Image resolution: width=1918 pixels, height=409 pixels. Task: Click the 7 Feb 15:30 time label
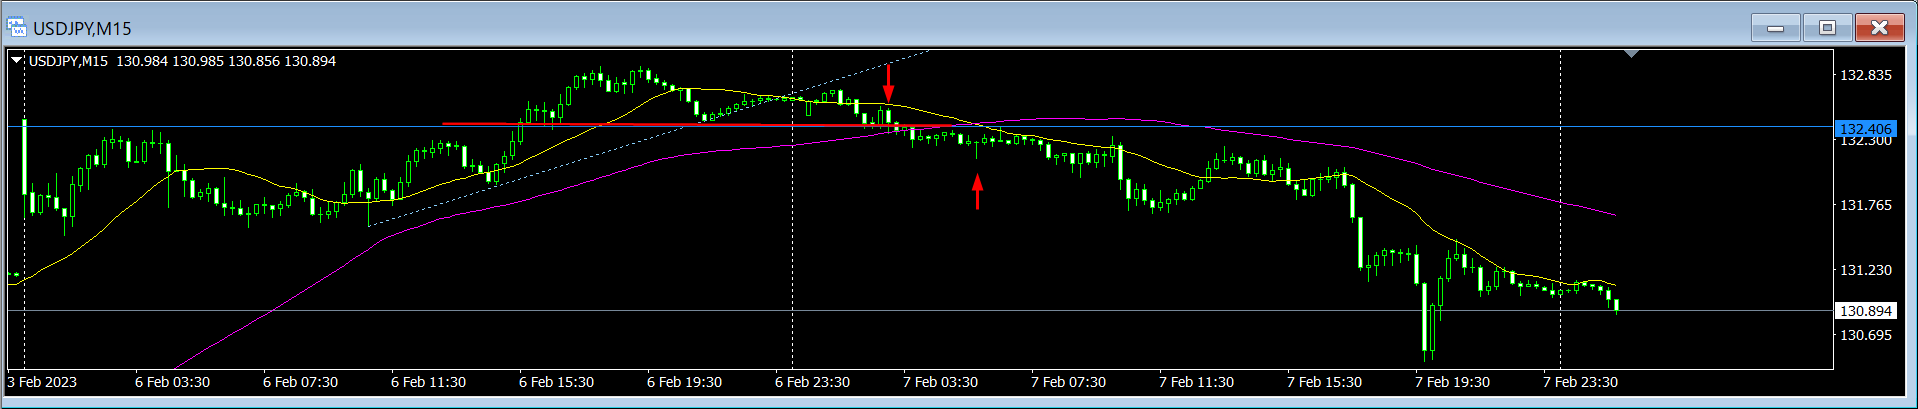1325,382
